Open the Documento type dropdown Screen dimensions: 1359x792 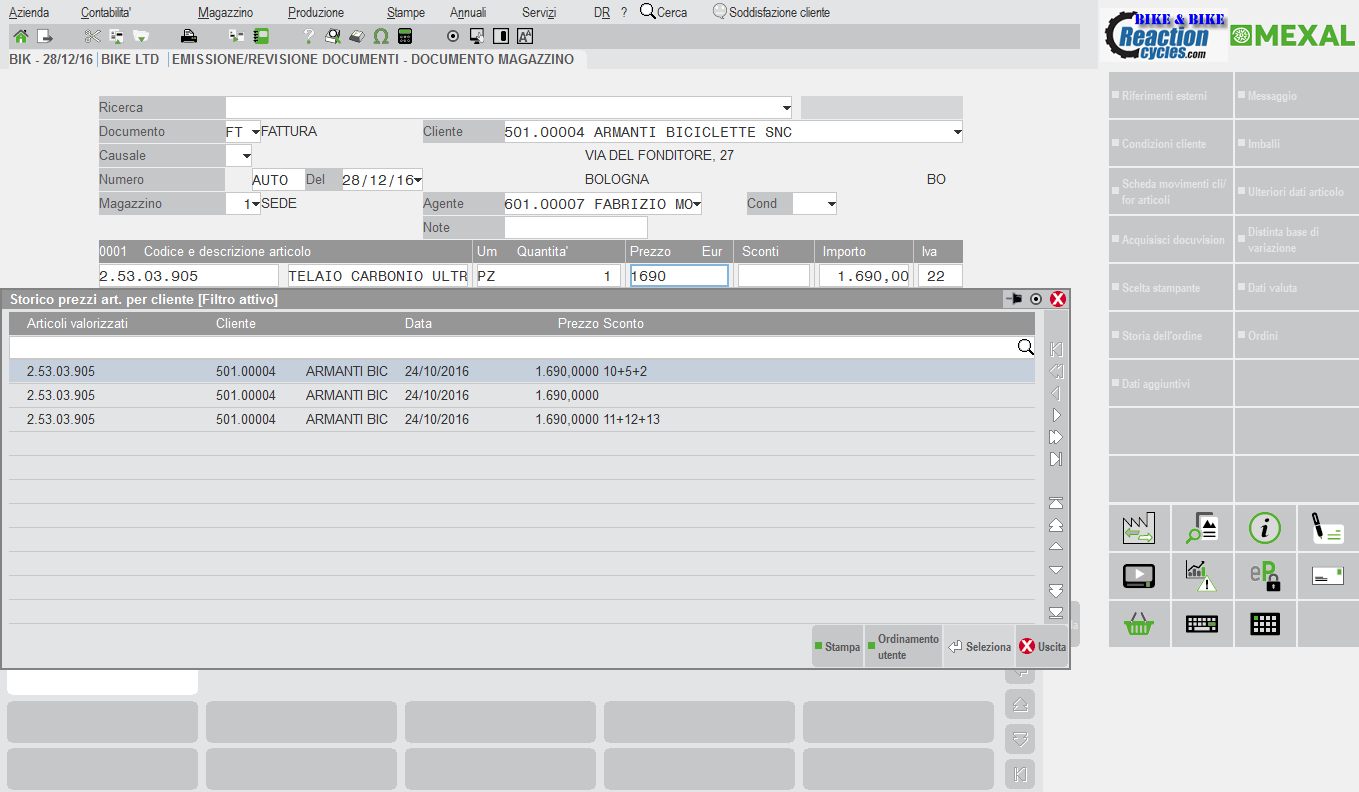click(255, 132)
